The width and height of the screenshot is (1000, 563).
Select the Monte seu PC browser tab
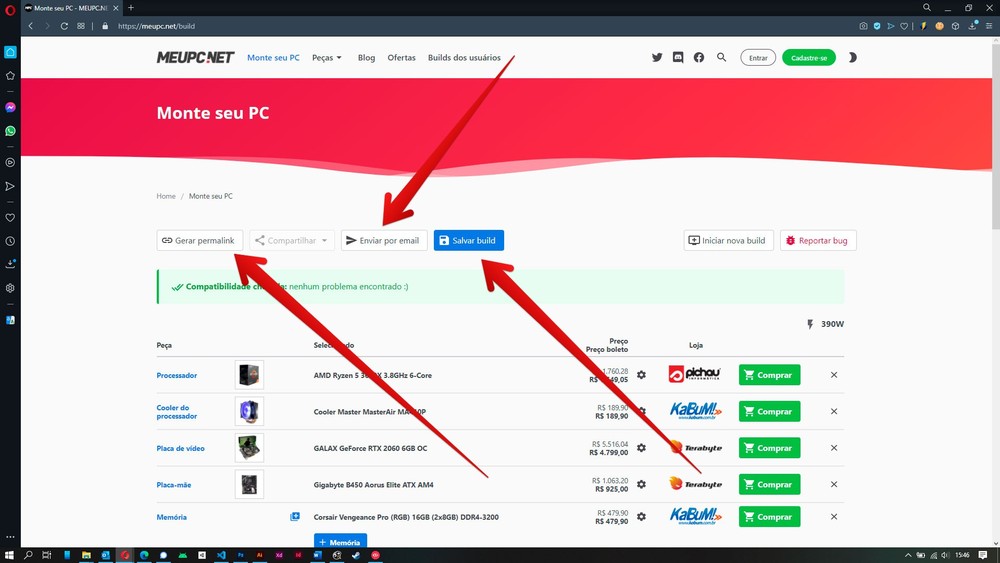click(71, 8)
